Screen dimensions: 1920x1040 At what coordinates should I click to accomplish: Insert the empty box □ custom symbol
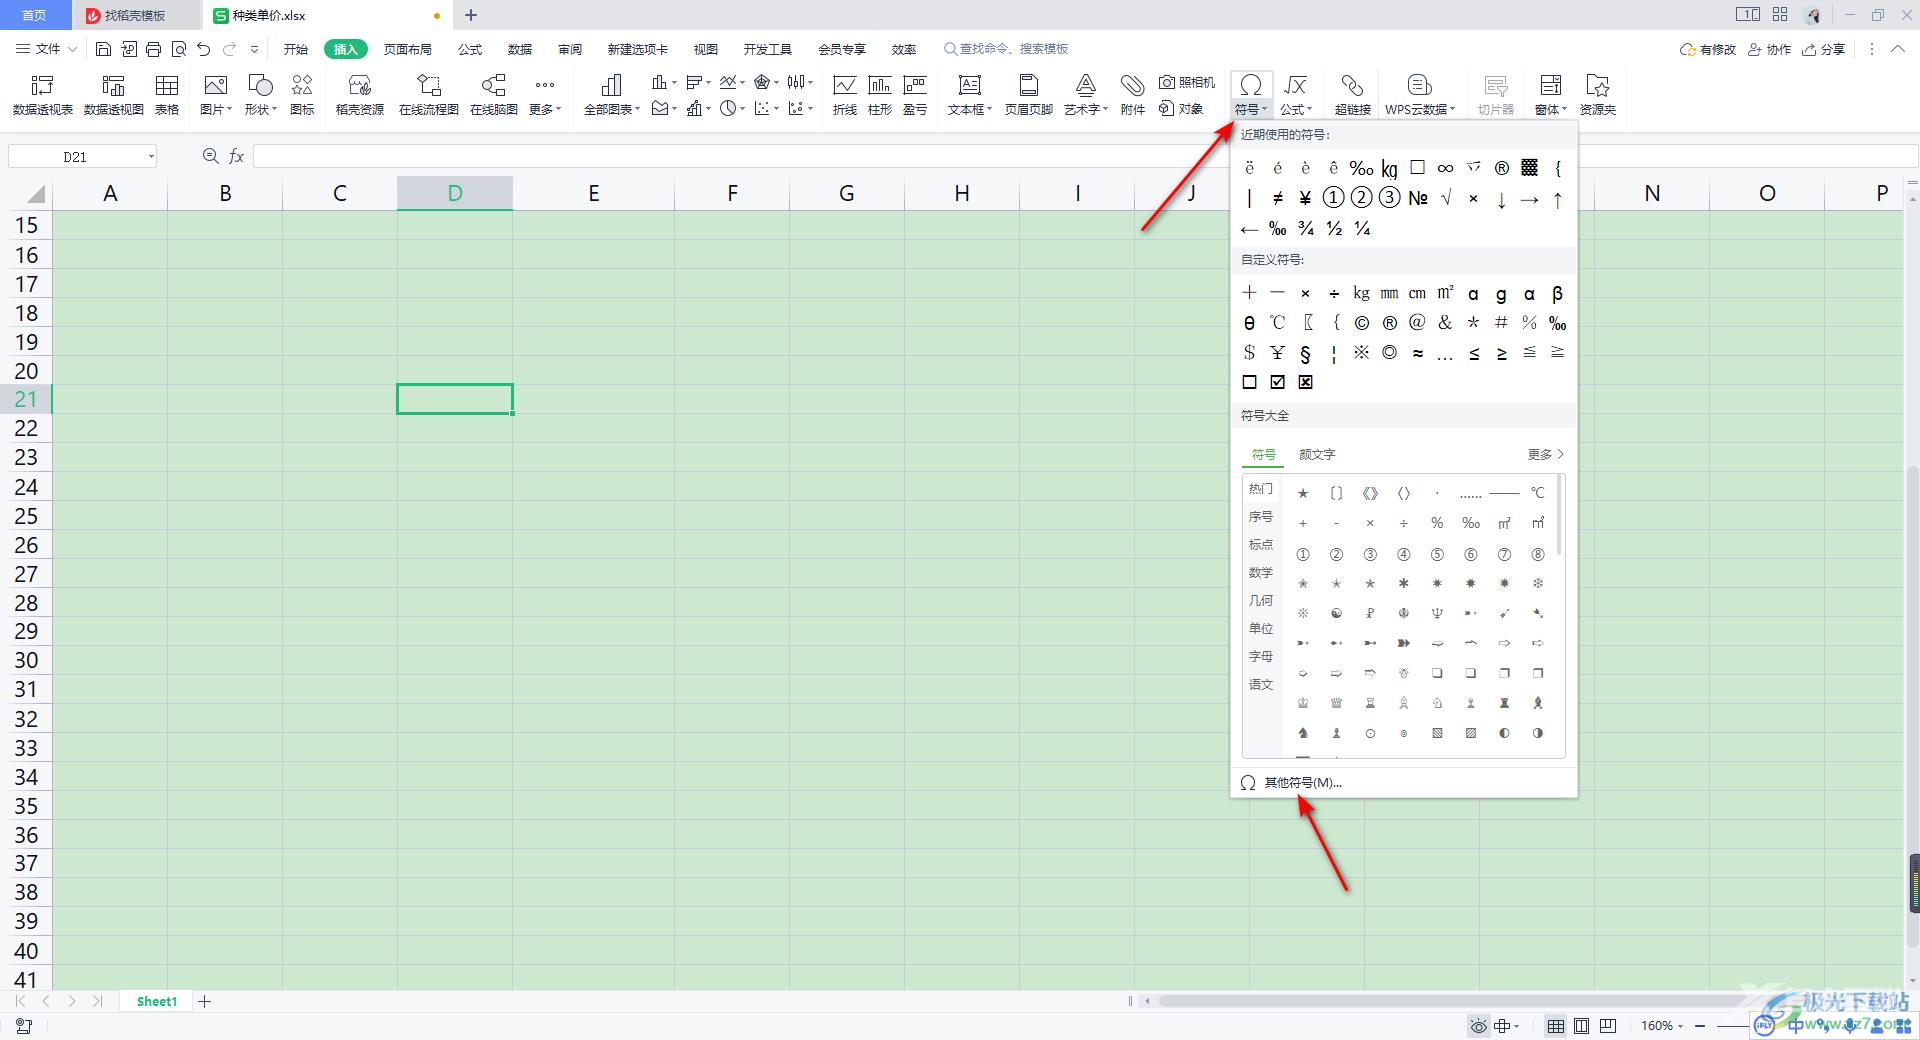point(1249,382)
